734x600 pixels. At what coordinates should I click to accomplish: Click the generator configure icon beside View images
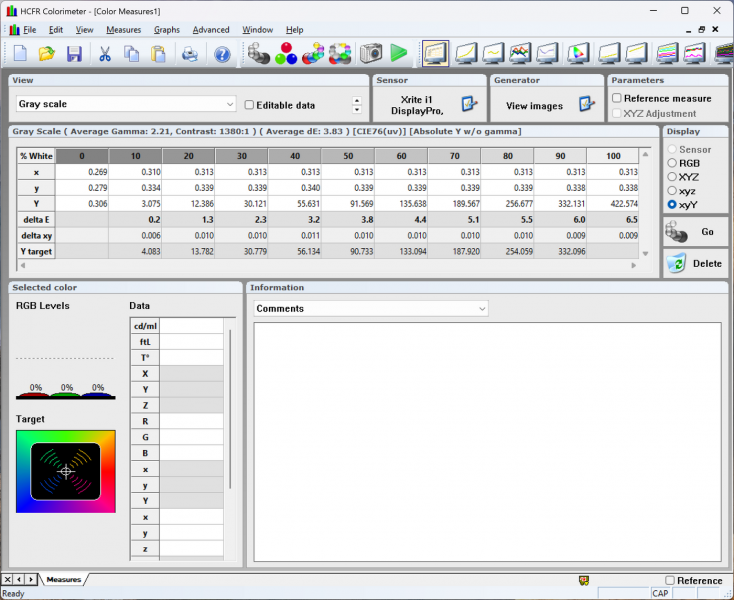[587, 104]
